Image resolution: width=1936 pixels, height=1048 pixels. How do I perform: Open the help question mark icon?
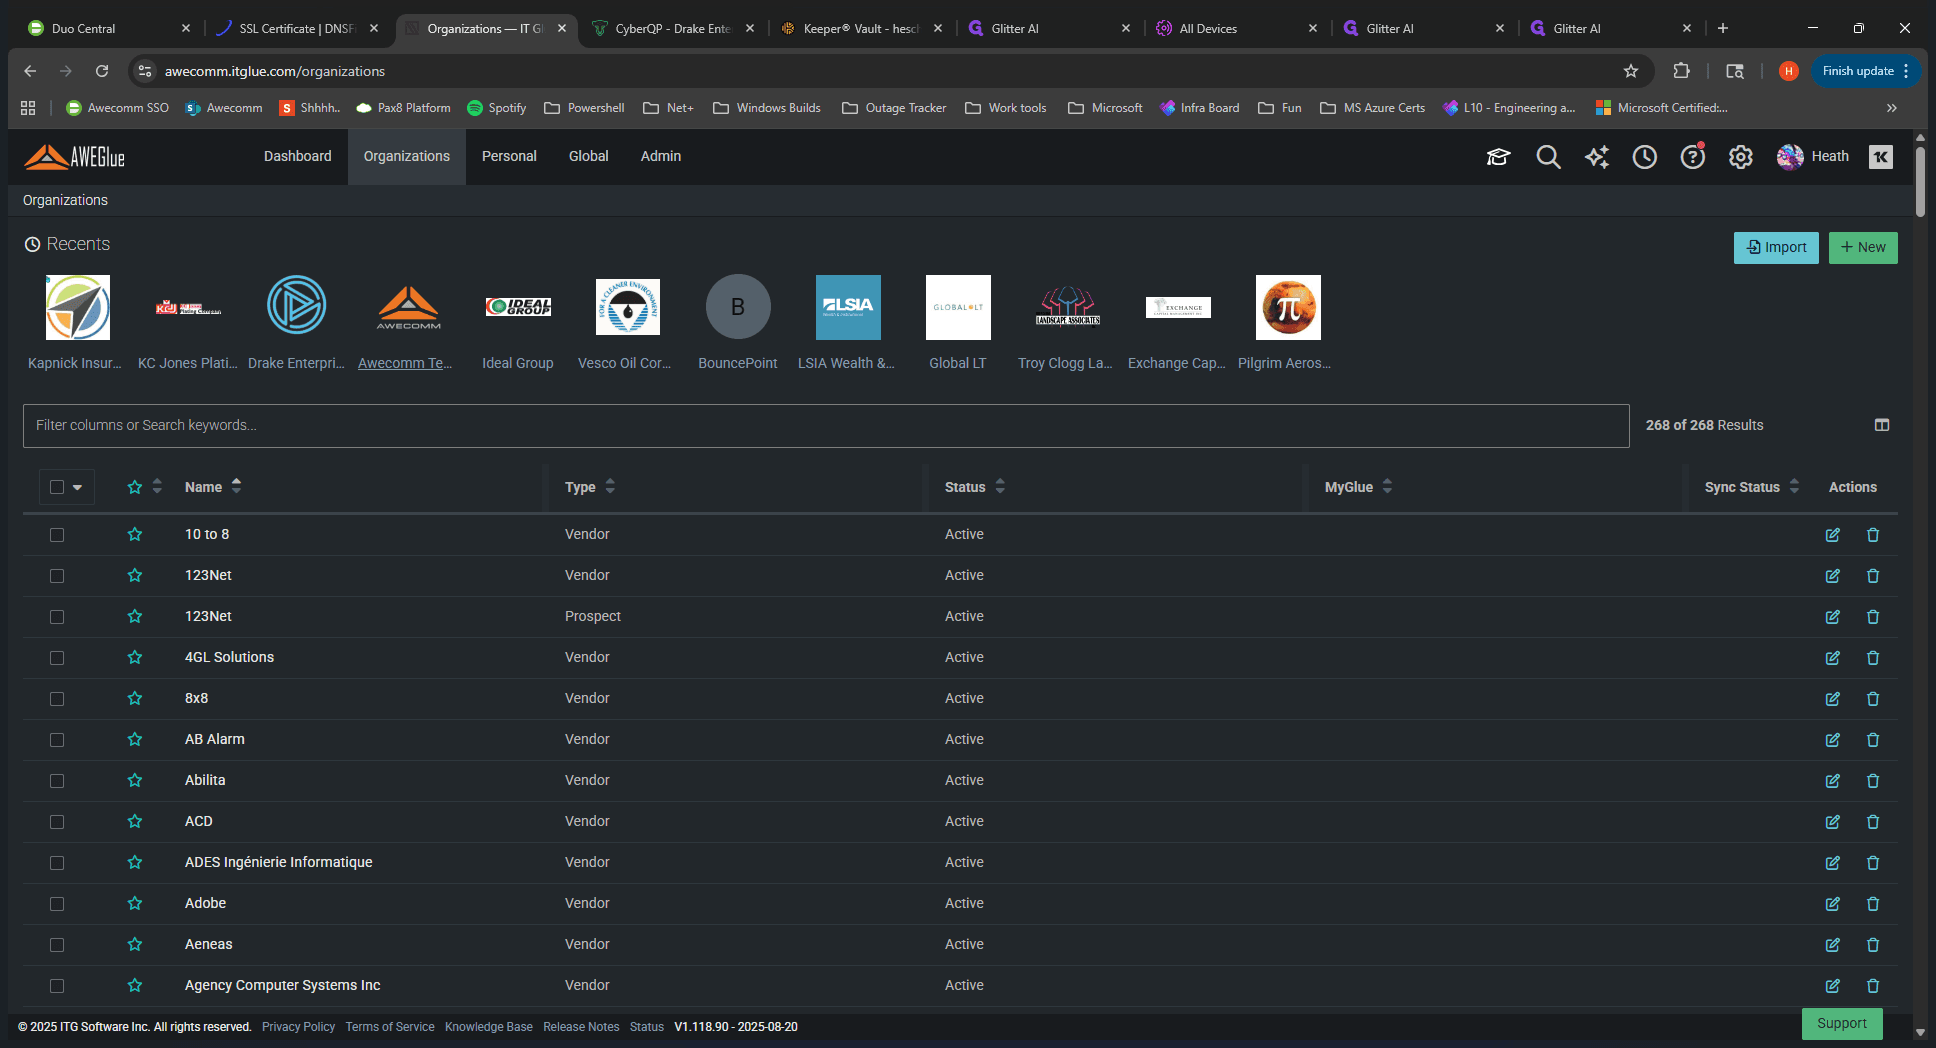[x=1692, y=157]
